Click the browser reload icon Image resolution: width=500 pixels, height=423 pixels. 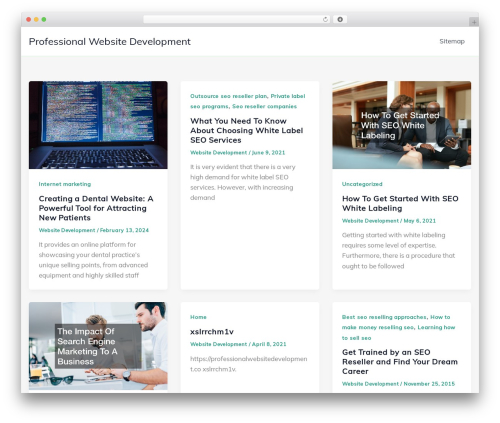[x=325, y=19]
